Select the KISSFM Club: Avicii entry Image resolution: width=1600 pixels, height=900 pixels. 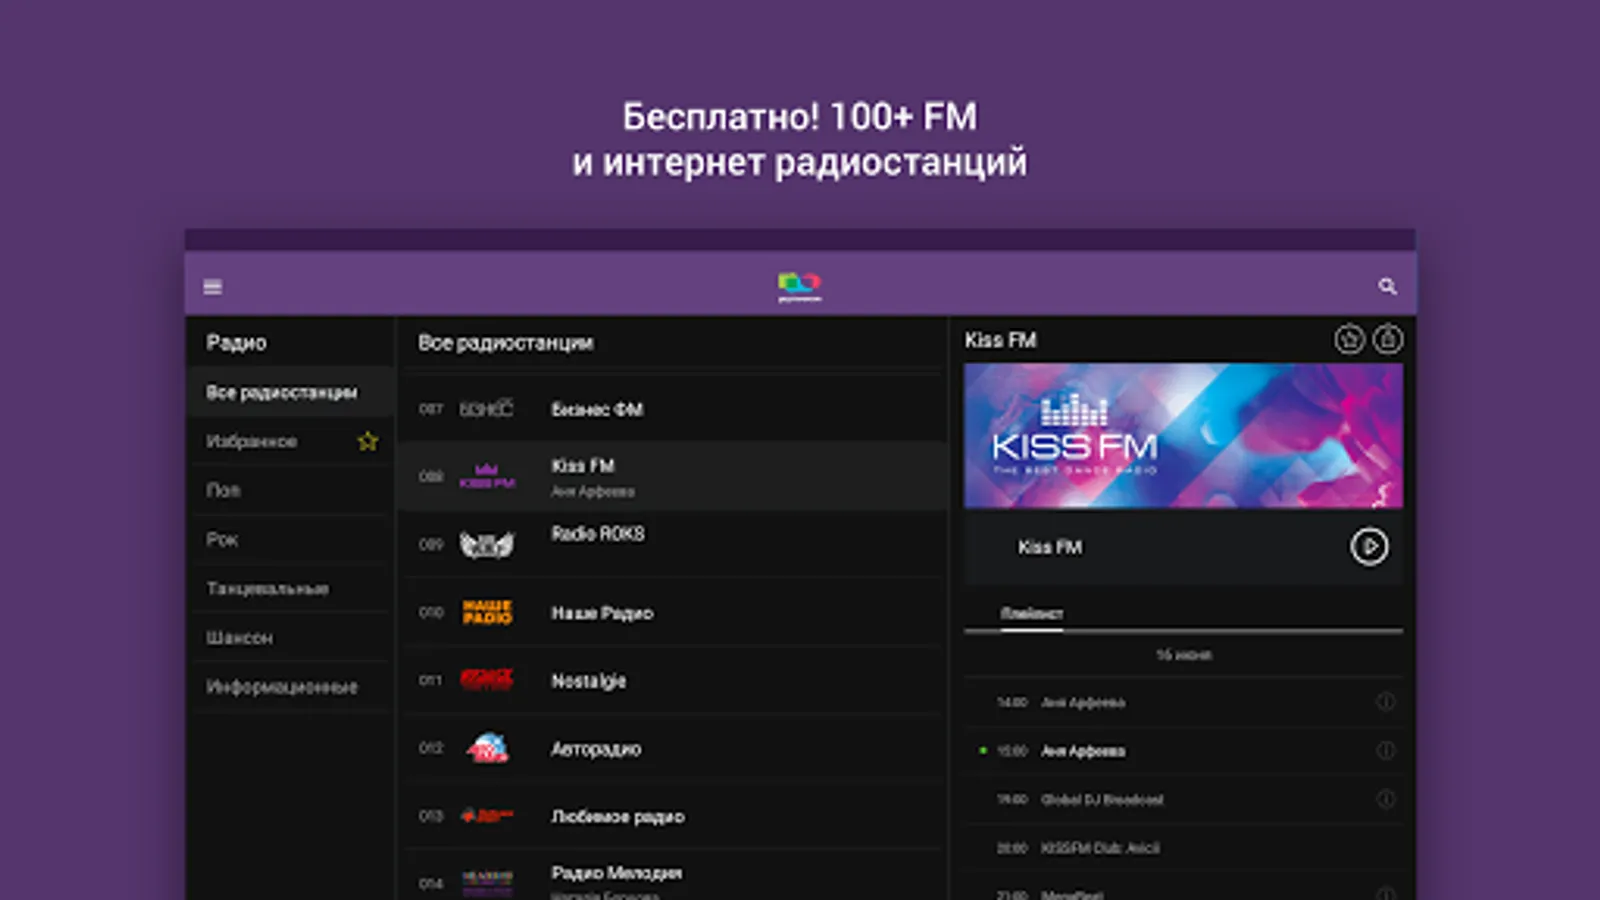[1100, 848]
